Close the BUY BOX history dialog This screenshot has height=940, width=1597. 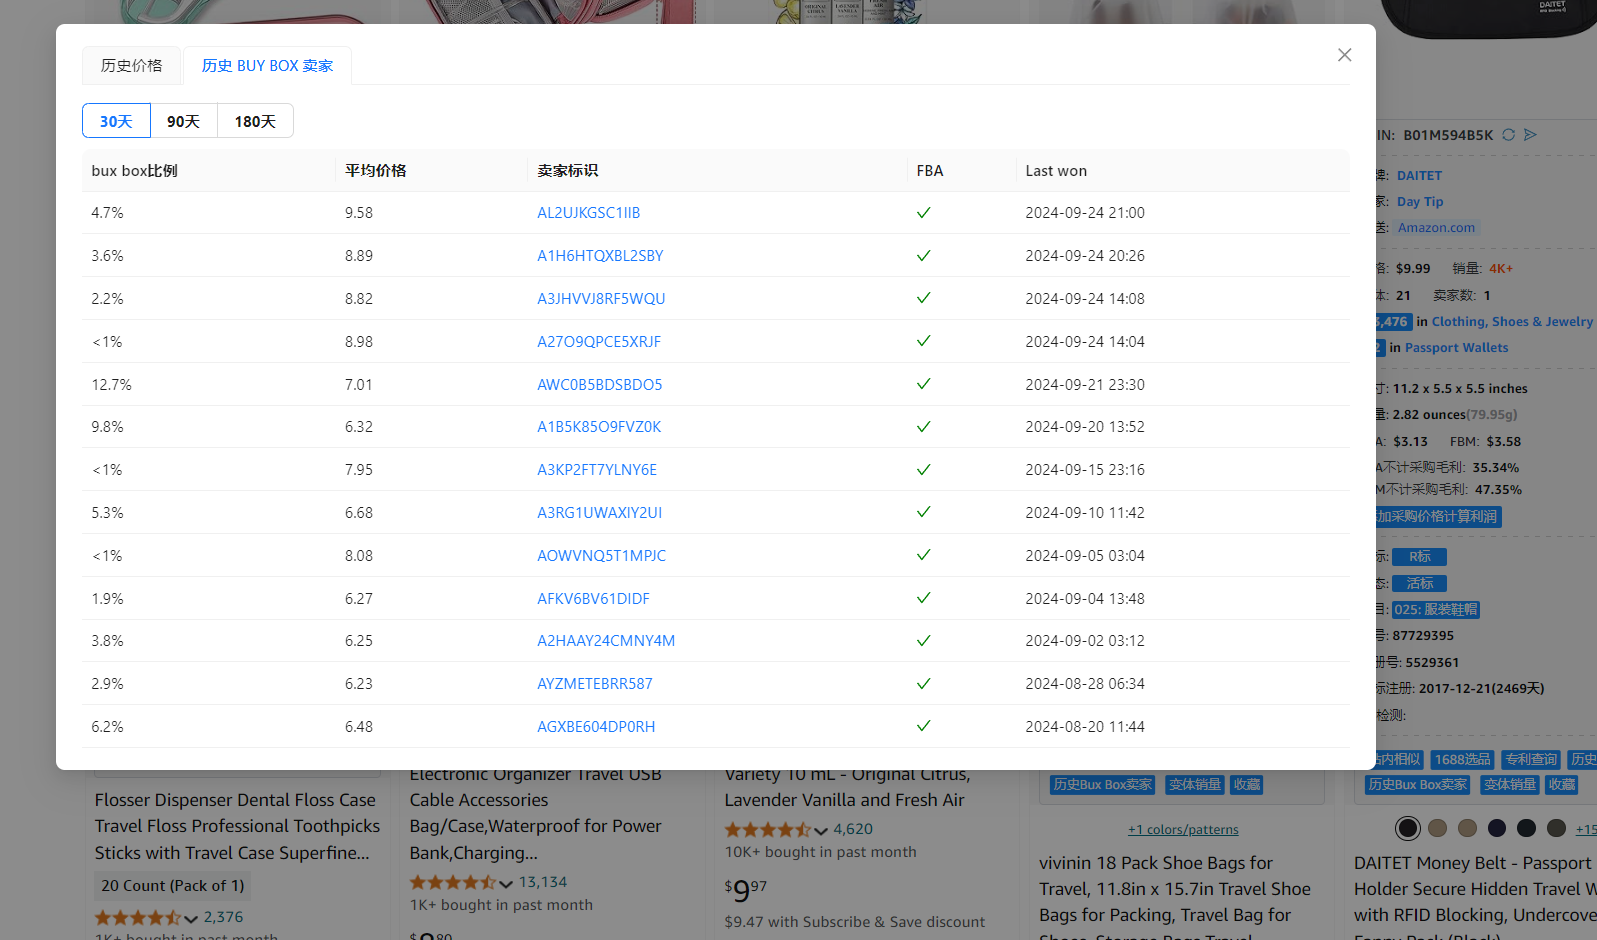tap(1344, 55)
